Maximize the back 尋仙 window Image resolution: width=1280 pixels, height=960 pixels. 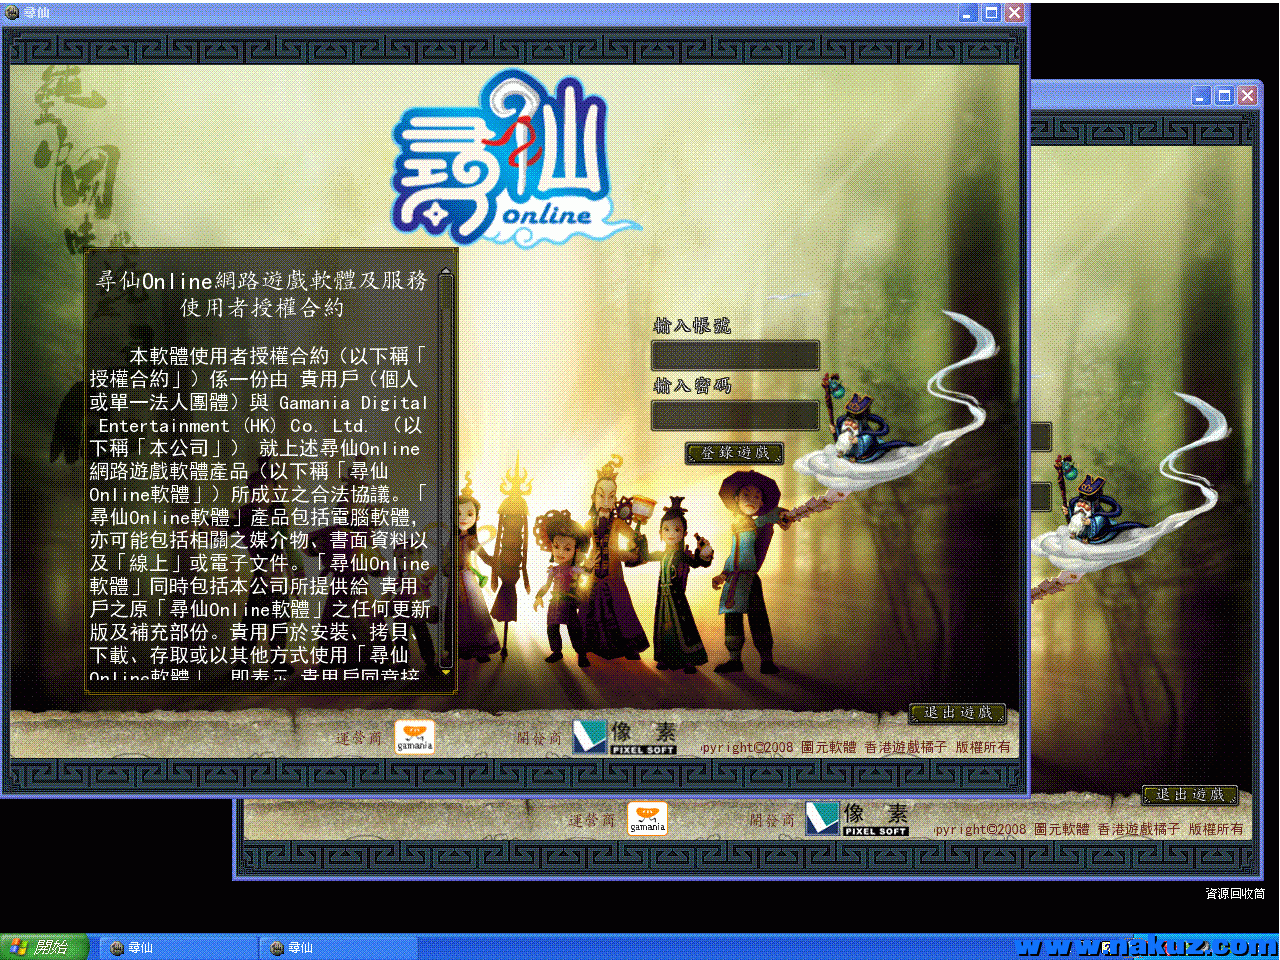click(1224, 96)
